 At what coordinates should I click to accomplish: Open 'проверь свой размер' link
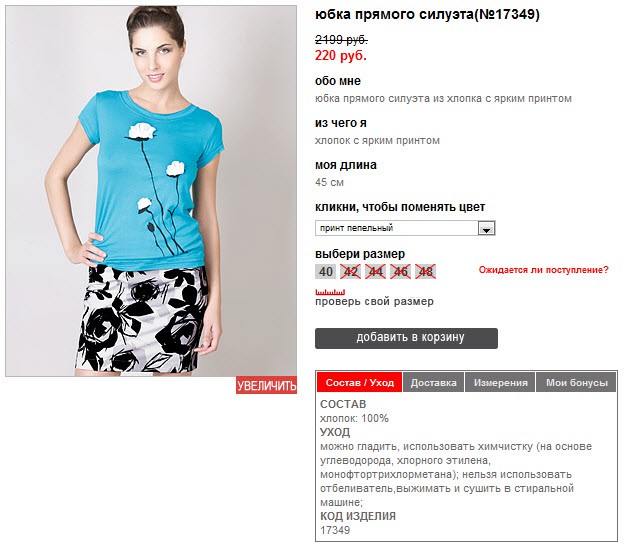click(374, 302)
